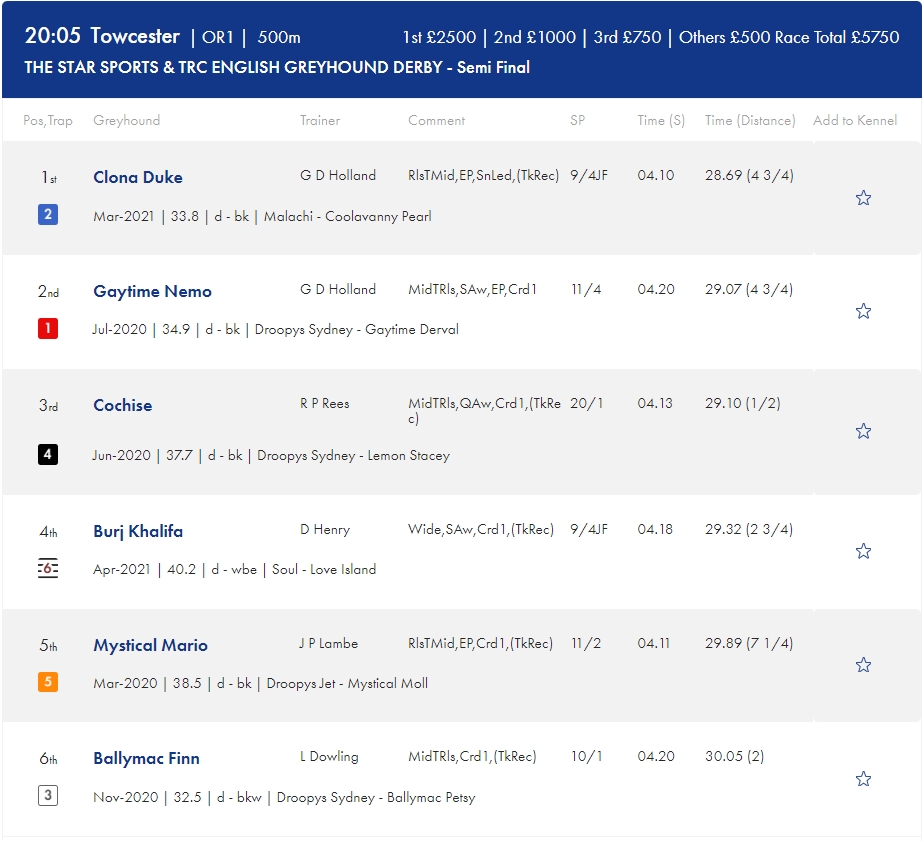Image resolution: width=922 pixels, height=841 pixels.
Task: Click the striped trap 6 badge
Action: pyautogui.click(x=48, y=568)
